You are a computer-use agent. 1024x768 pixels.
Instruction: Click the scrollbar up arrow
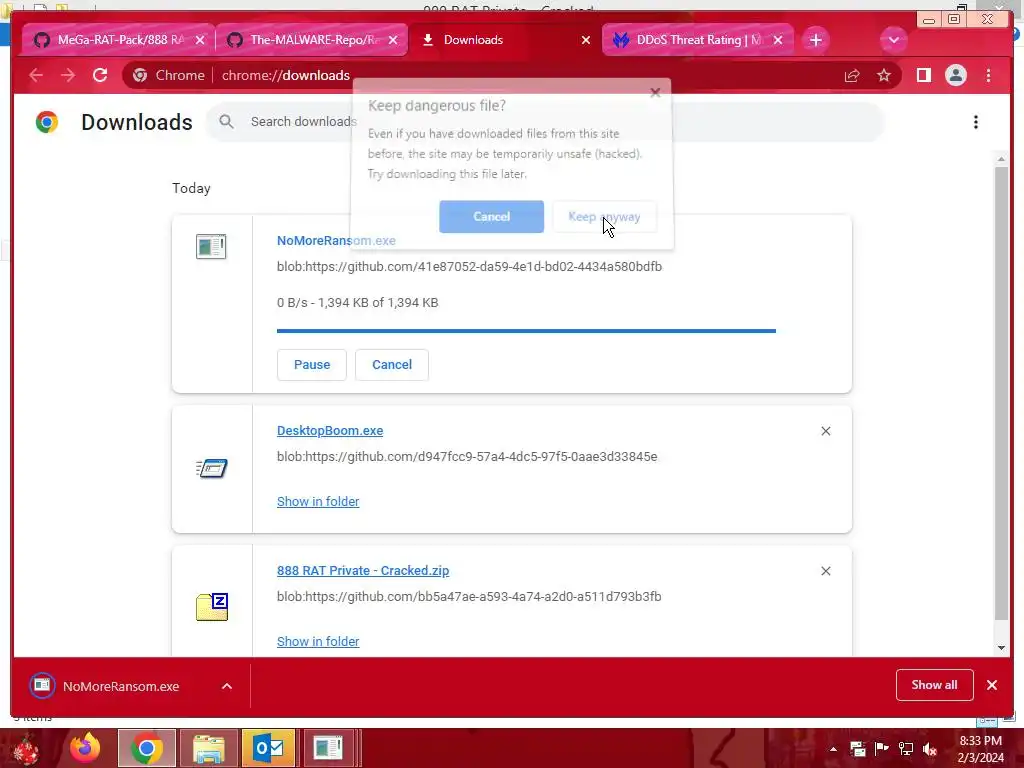(1001, 159)
